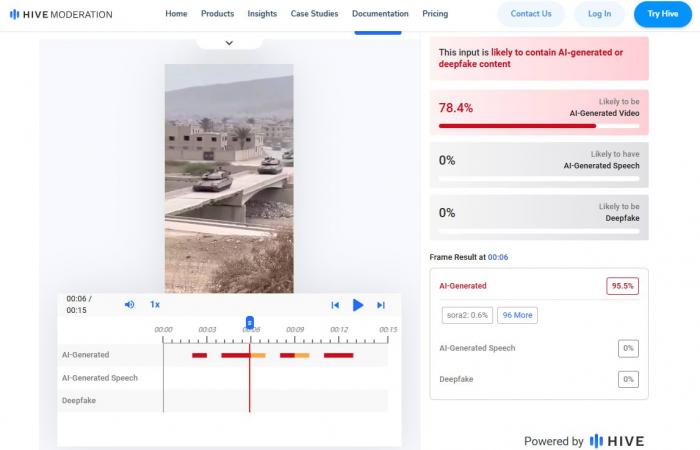Open the Pricing page
This screenshot has height=450, width=700.
(x=435, y=14)
